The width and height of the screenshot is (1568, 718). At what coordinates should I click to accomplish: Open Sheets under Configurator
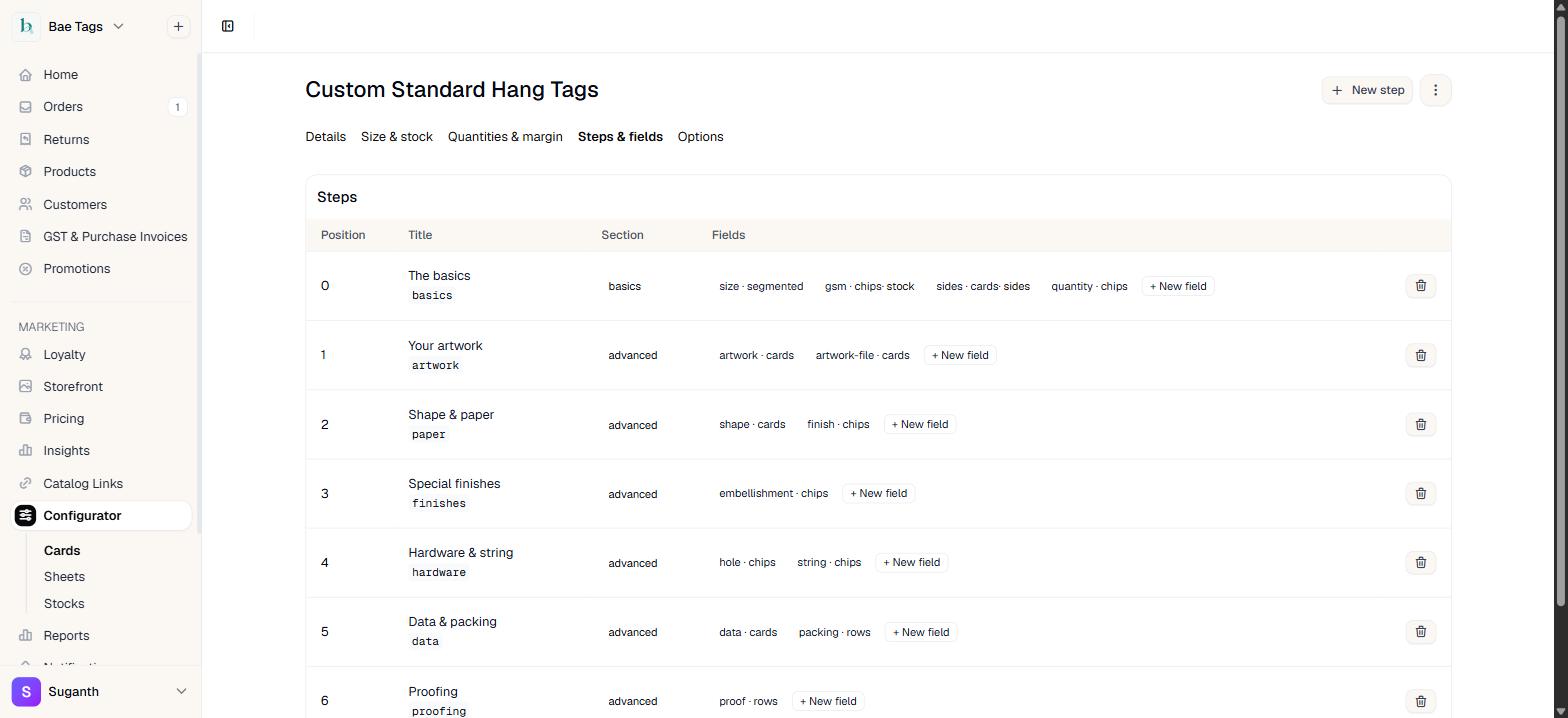pyautogui.click(x=64, y=577)
